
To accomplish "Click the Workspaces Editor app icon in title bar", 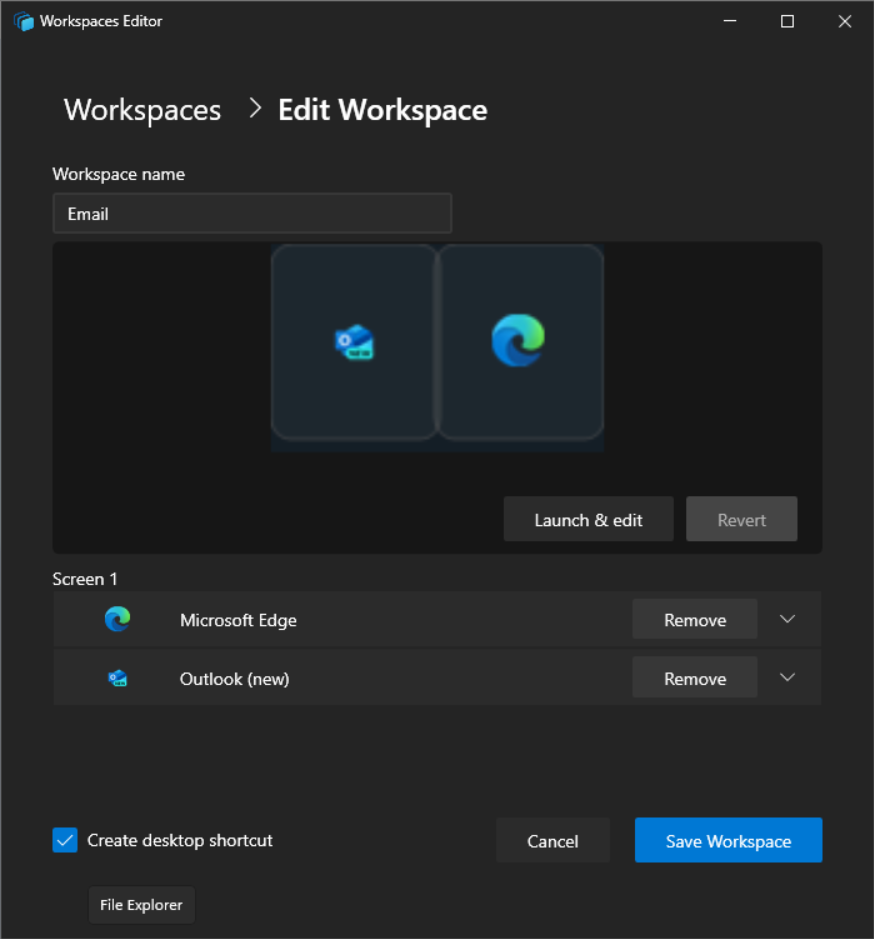I will pos(24,22).
